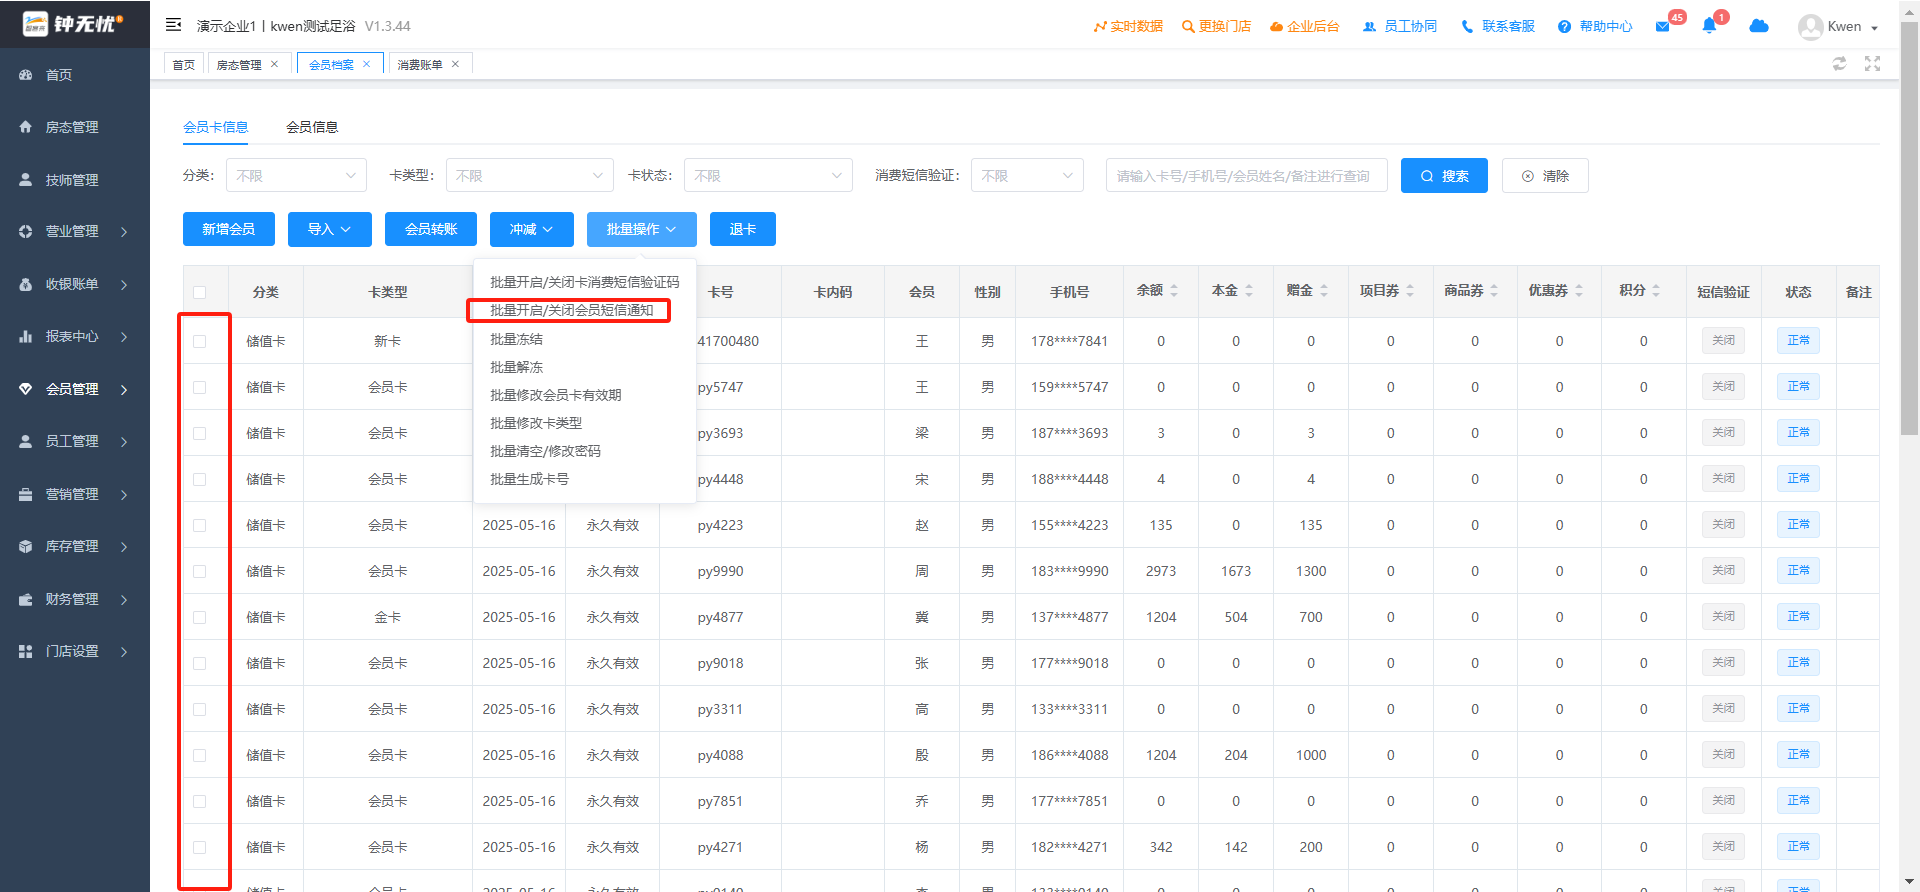
Task: Click the 搜索 search button
Action: 1444,175
